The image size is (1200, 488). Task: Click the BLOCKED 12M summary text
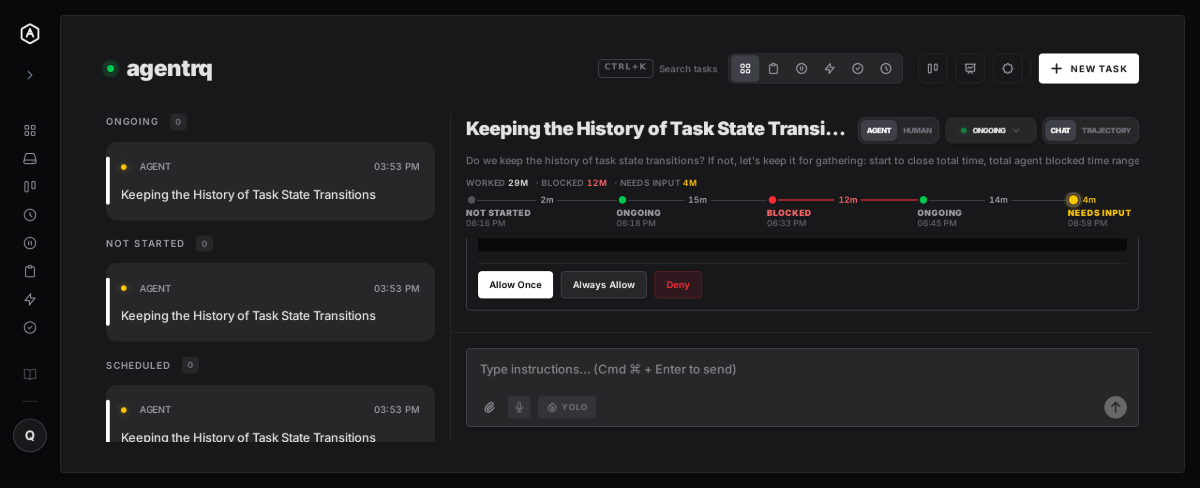pos(574,183)
